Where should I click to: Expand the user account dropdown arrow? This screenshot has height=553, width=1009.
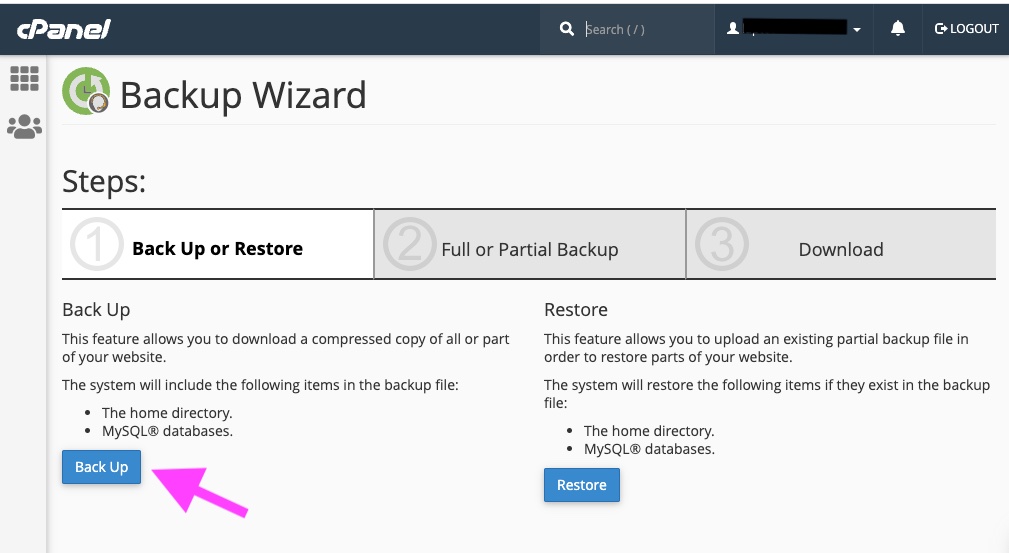857,30
